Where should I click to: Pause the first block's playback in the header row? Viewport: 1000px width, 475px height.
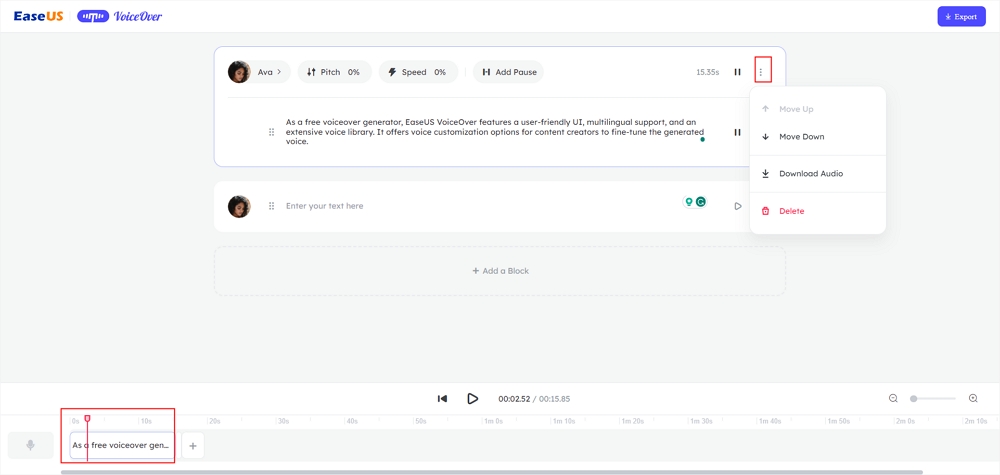tap(737, 72)
